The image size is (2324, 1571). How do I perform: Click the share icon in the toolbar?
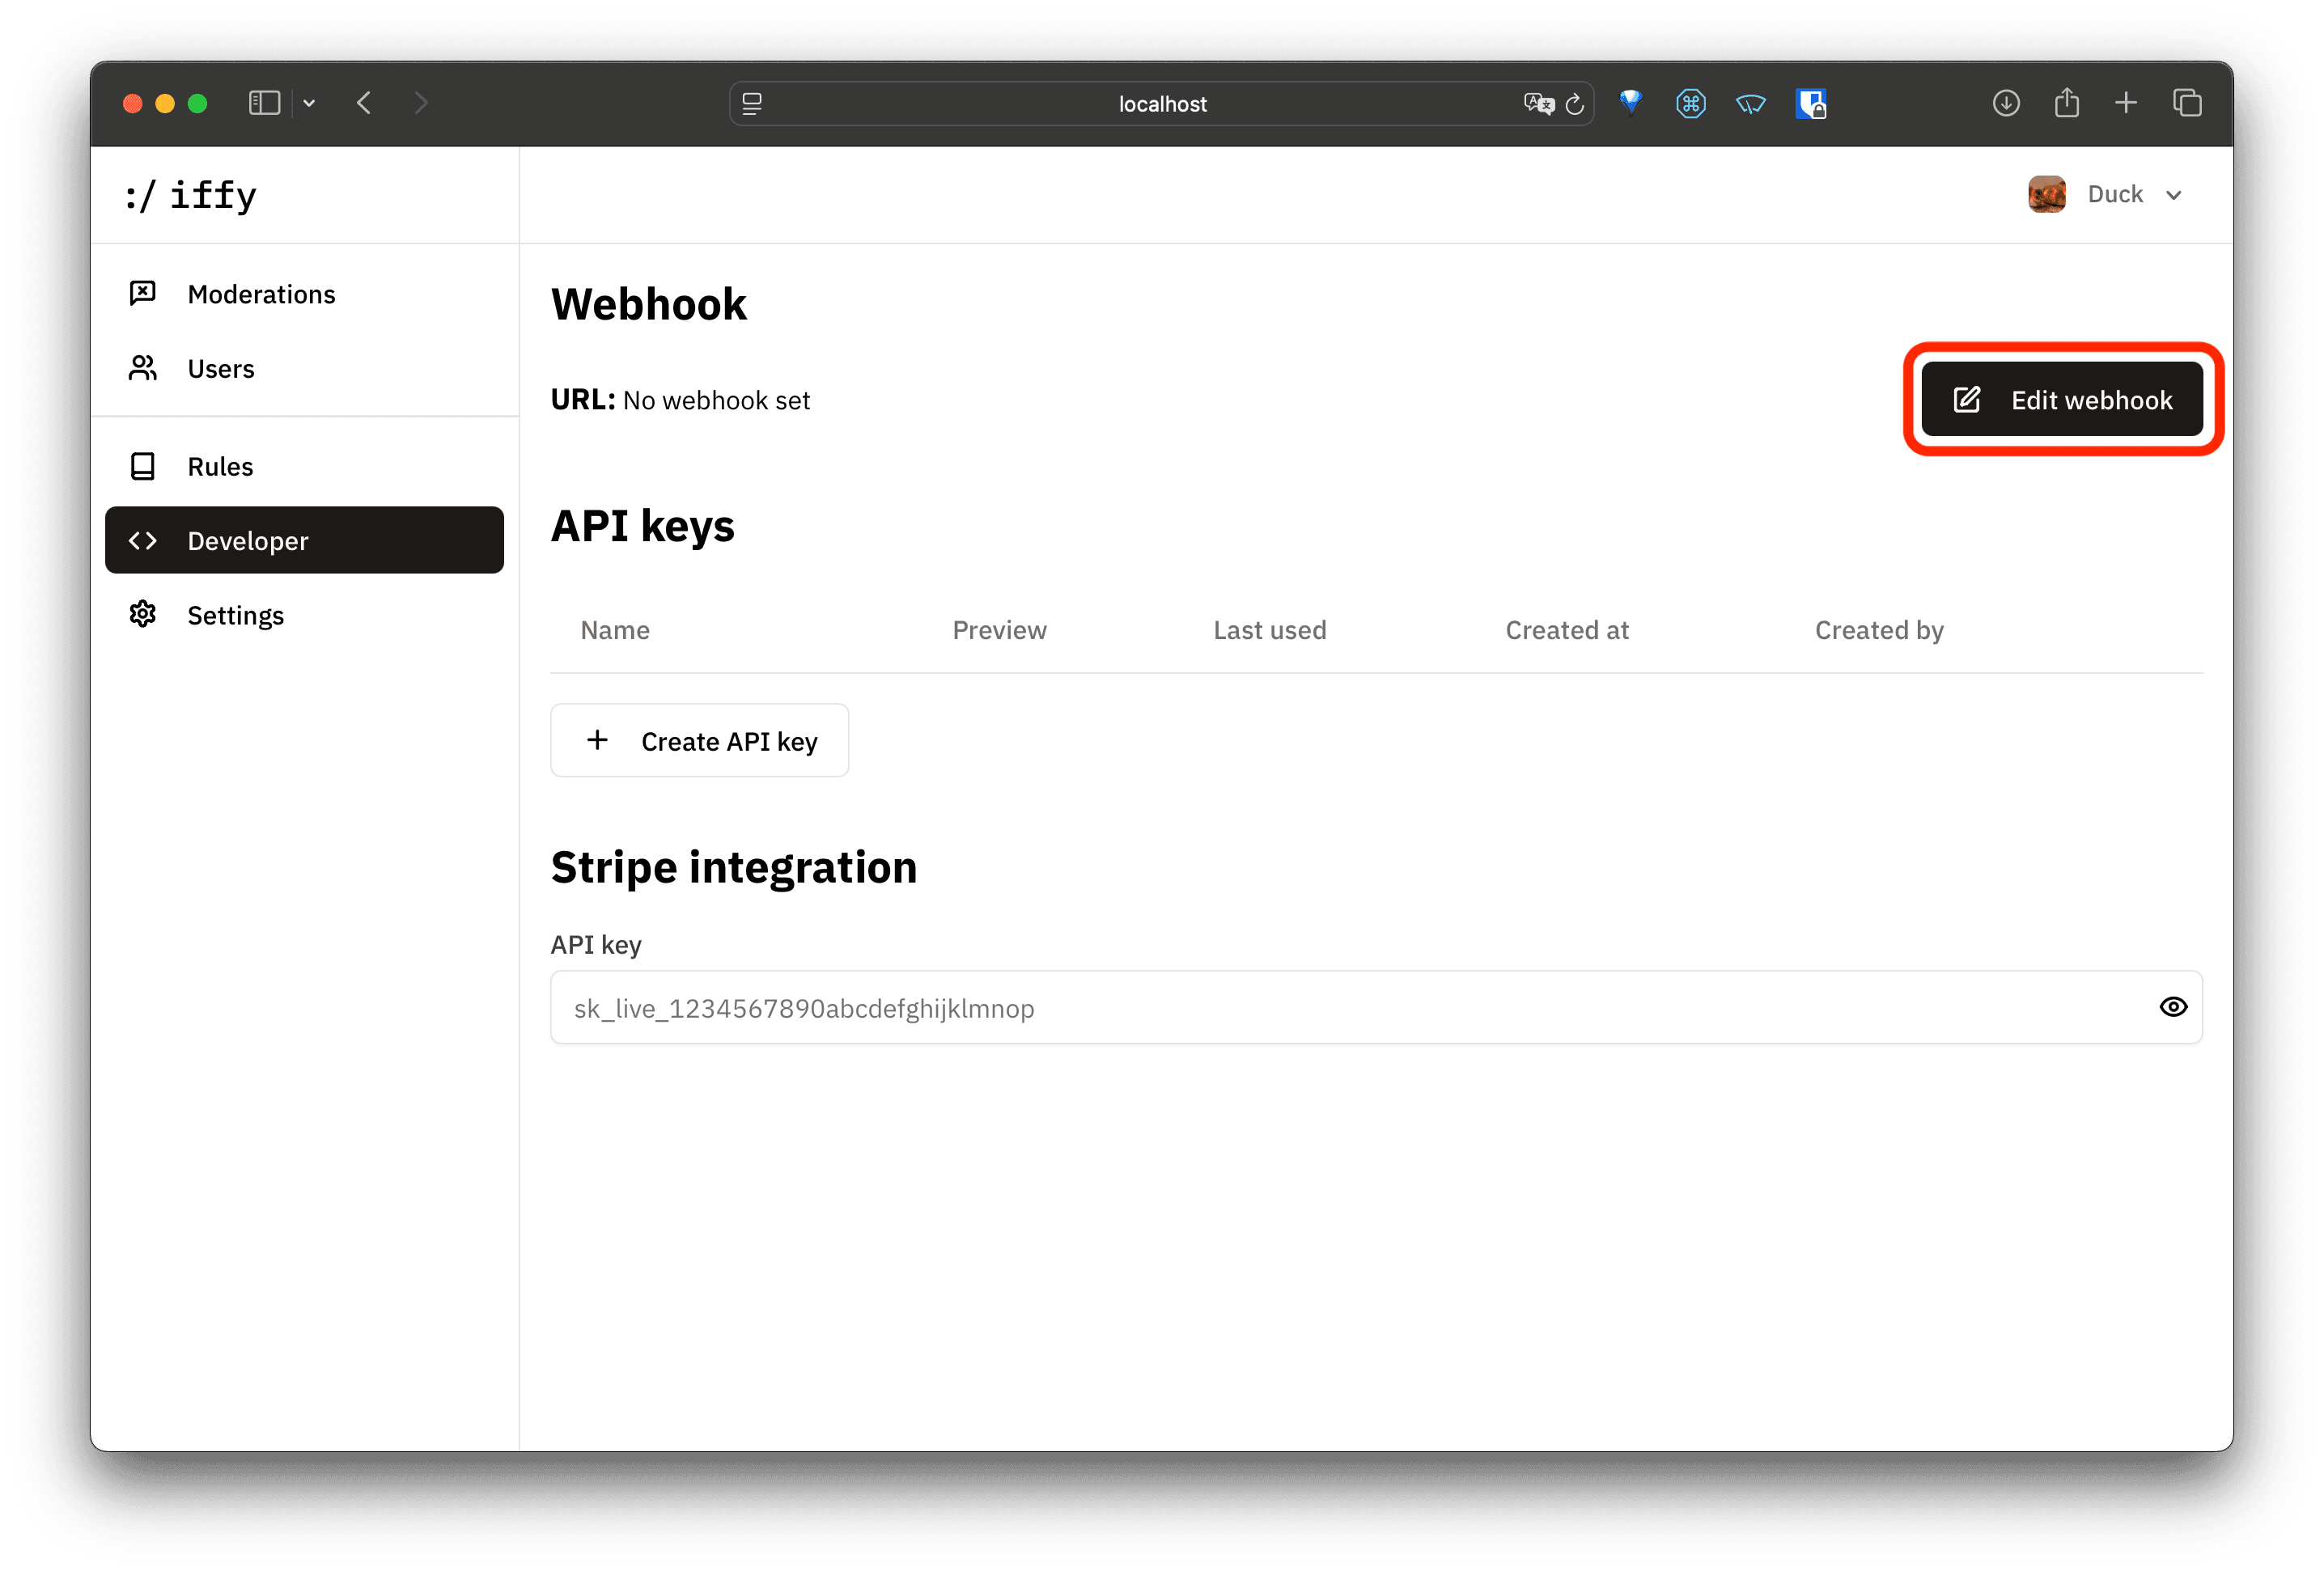pyautogui.click(x=2066, y=103)
